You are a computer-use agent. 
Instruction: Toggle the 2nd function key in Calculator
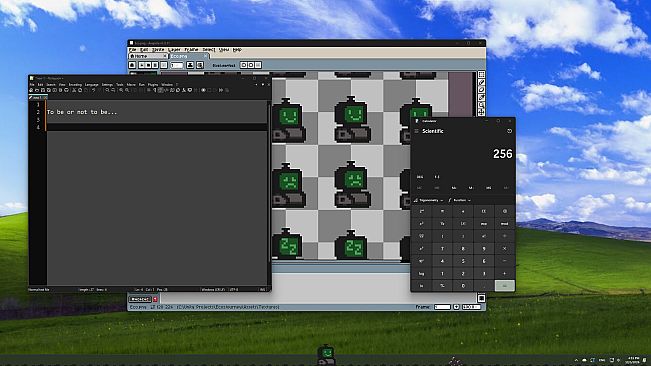(x=421, y=211)
